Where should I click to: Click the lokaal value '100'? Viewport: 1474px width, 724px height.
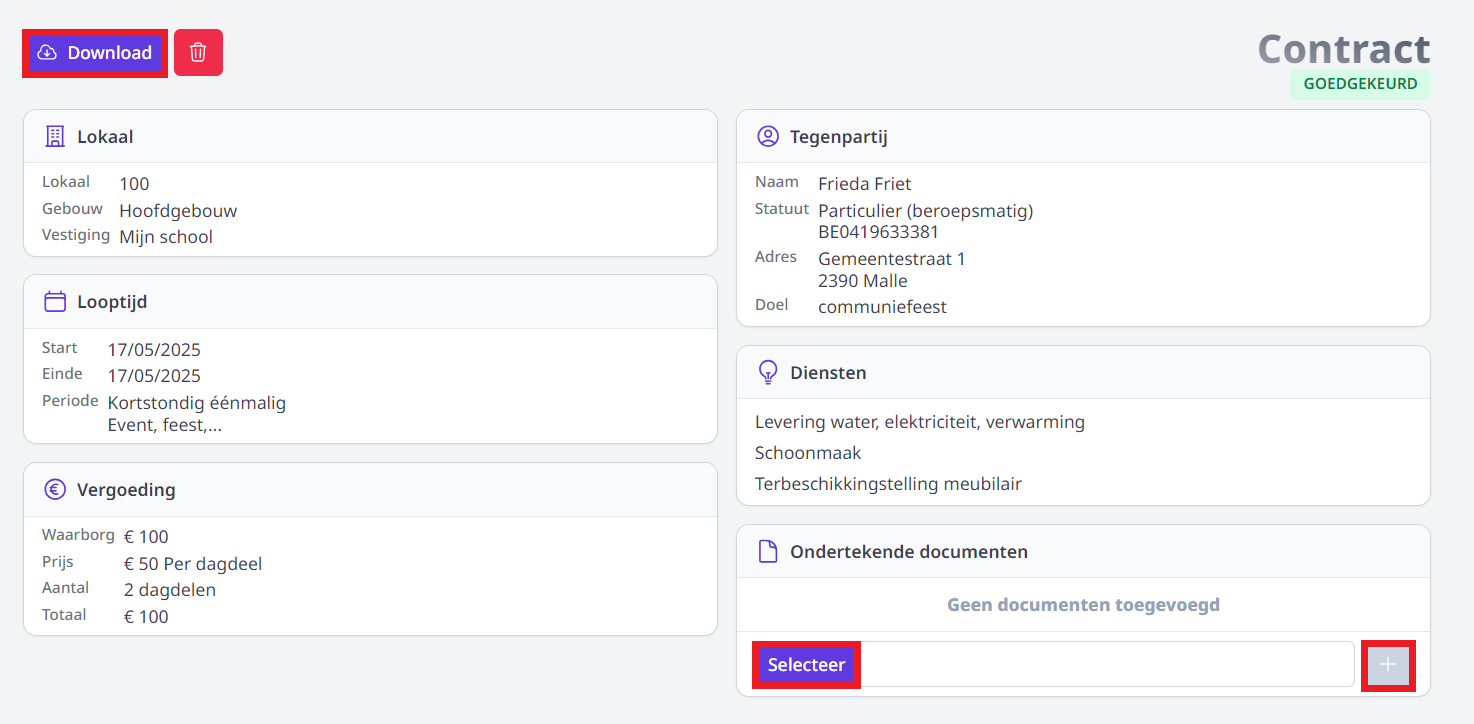134,184
